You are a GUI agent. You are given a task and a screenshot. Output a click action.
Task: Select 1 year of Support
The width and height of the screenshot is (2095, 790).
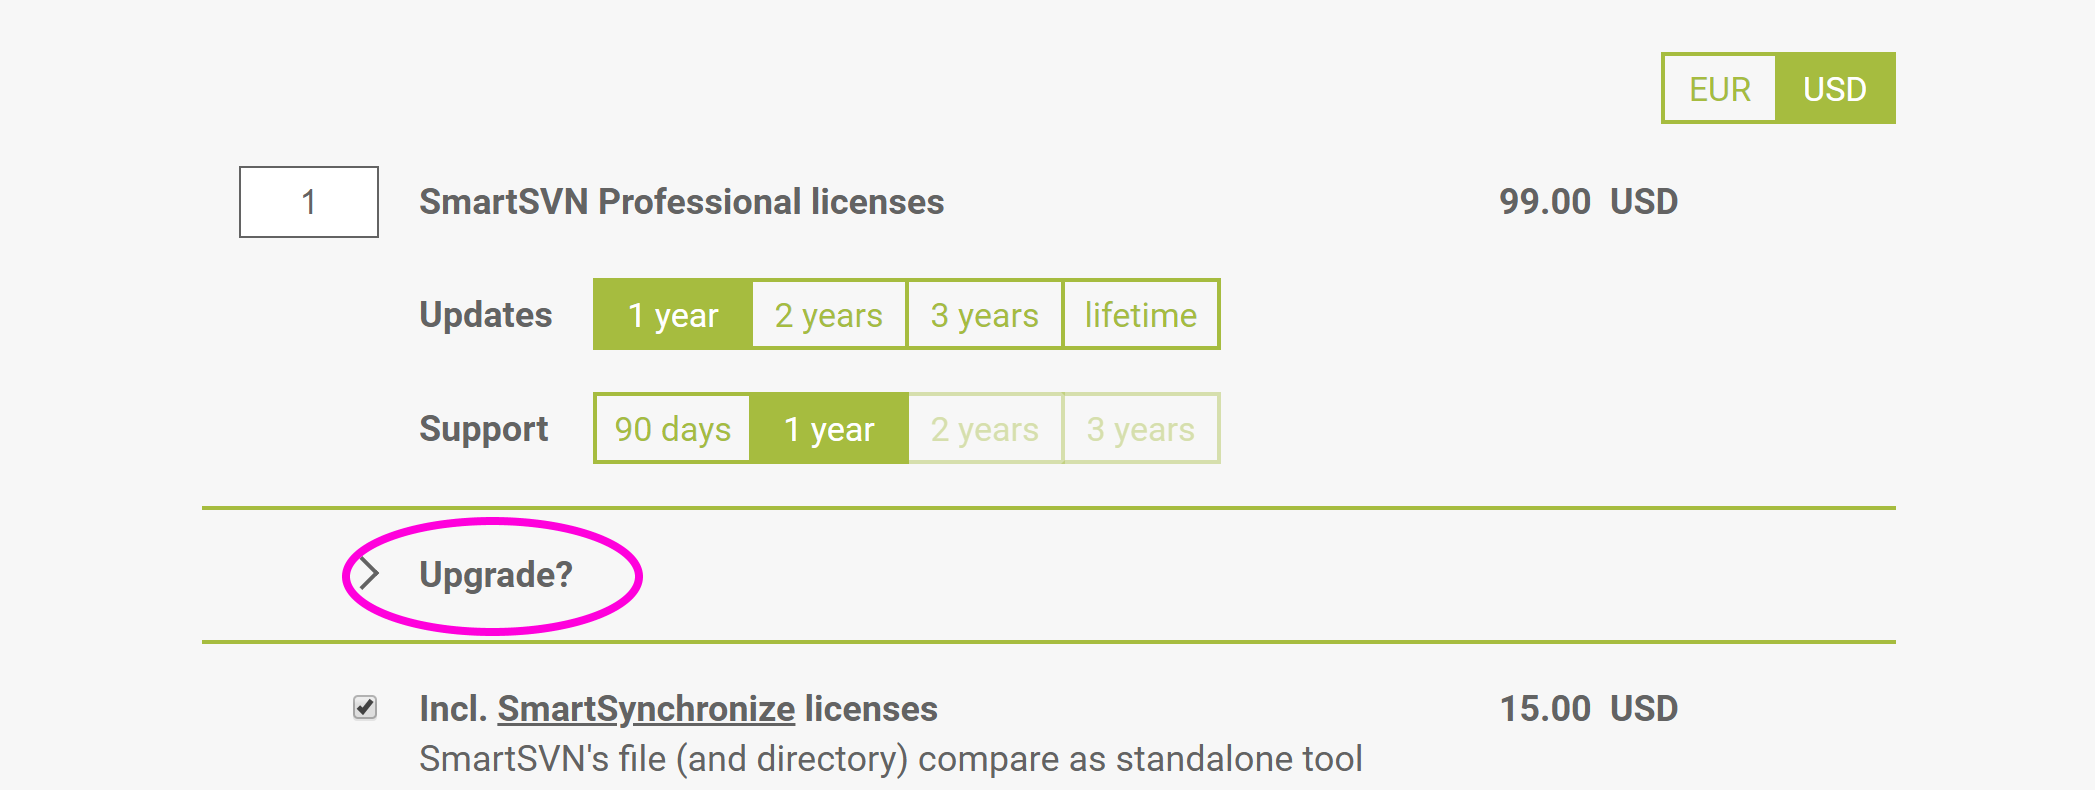(828, 428)
